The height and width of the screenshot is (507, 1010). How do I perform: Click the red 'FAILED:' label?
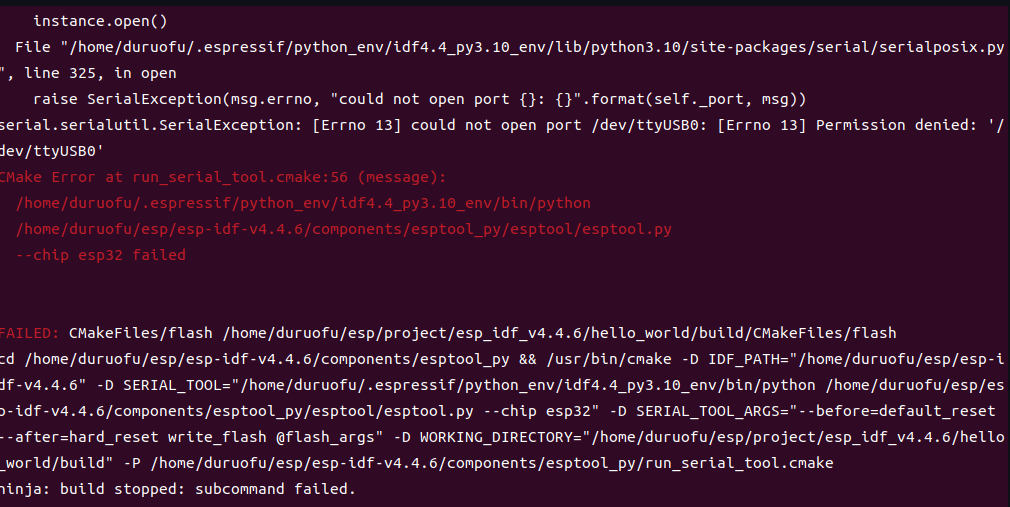(30, 333)
